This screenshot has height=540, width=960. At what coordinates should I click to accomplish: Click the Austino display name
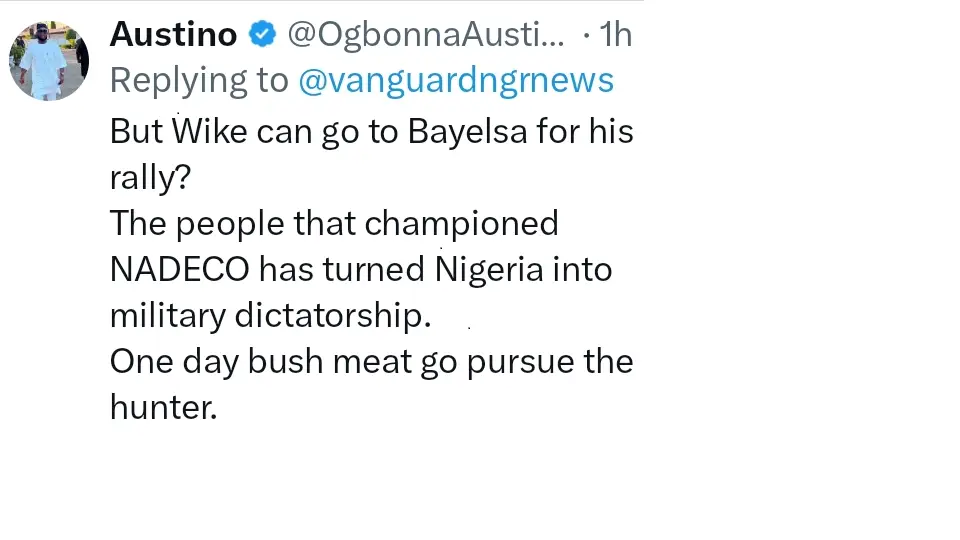tap(173, 35)
